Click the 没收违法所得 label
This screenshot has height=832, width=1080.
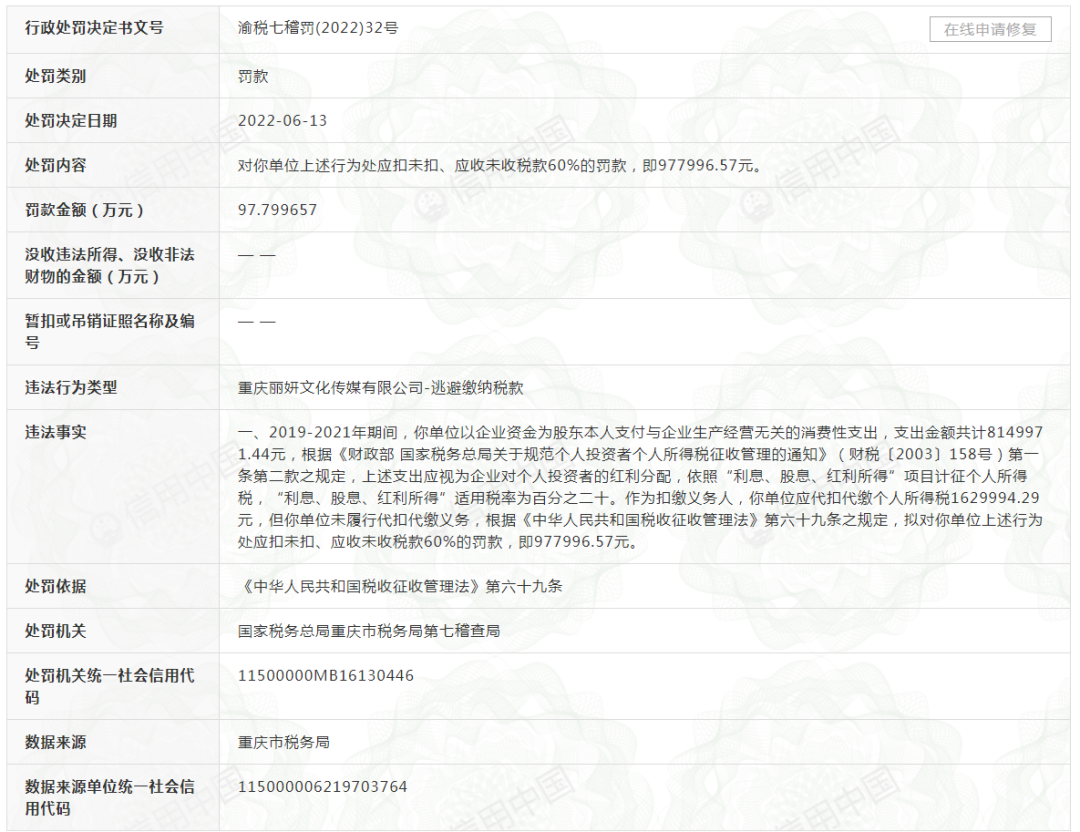pos(110,265)
